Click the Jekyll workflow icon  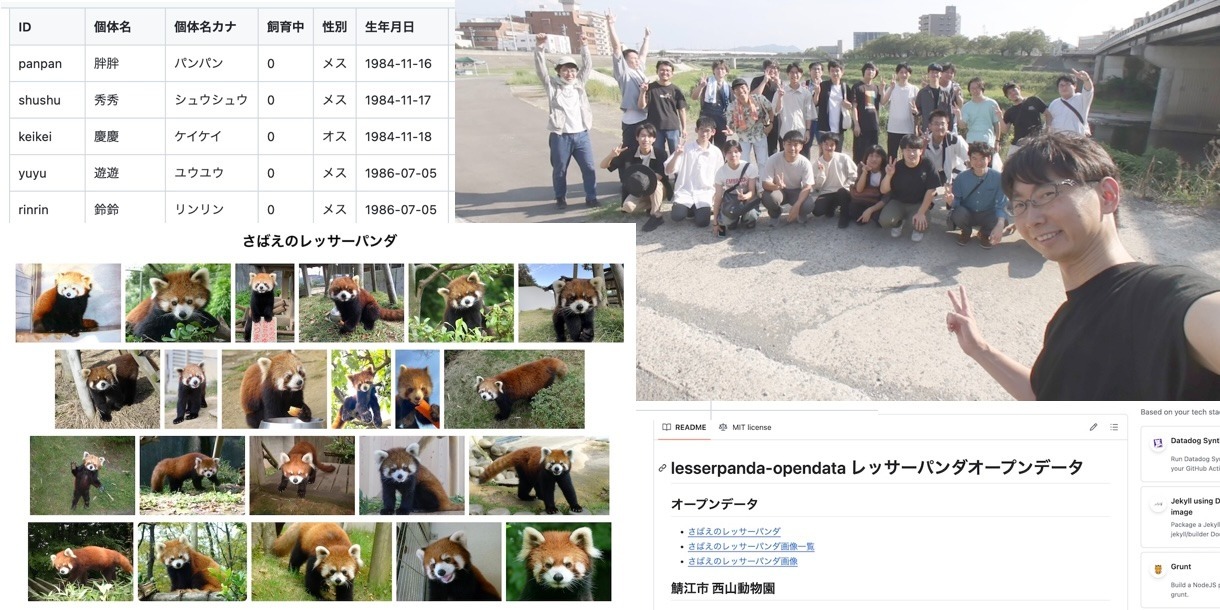(1158, 505)
